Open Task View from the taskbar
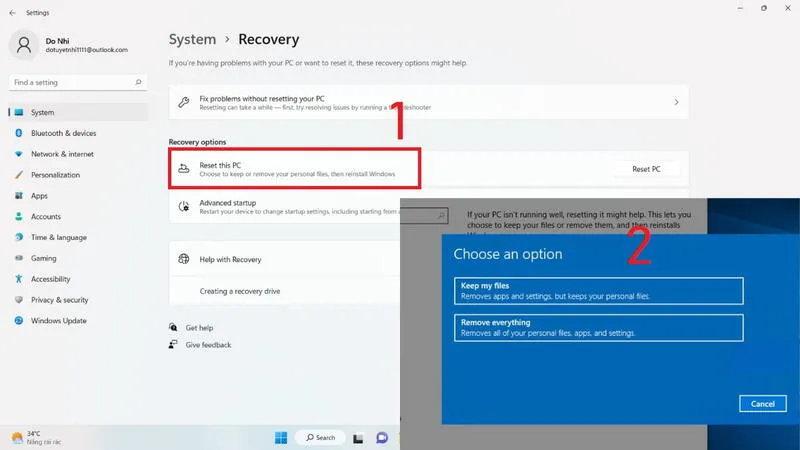Viewport: 800px width, 450px height. coord(359,438)
